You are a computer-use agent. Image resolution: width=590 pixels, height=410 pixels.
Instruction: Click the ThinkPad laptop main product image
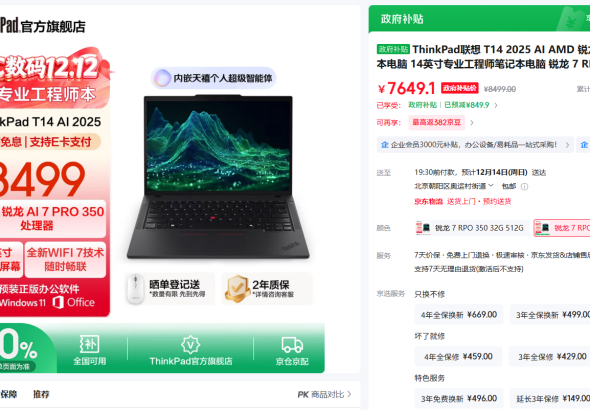pos(218,177)
